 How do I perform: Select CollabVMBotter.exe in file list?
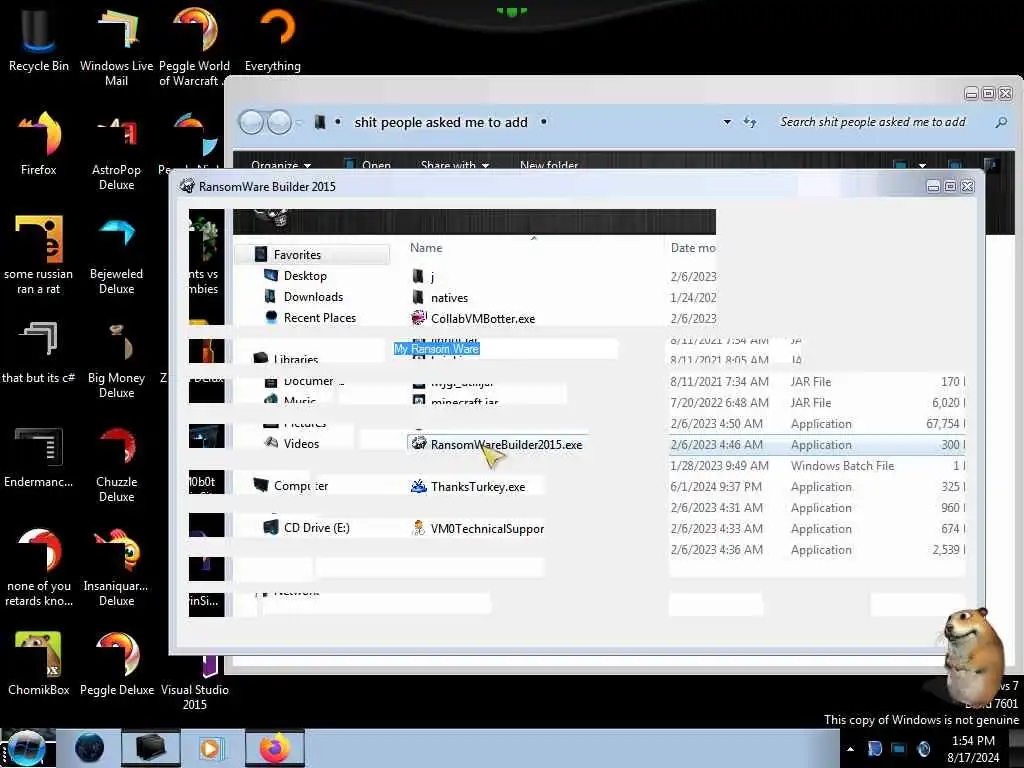click(x=473, y=319)
